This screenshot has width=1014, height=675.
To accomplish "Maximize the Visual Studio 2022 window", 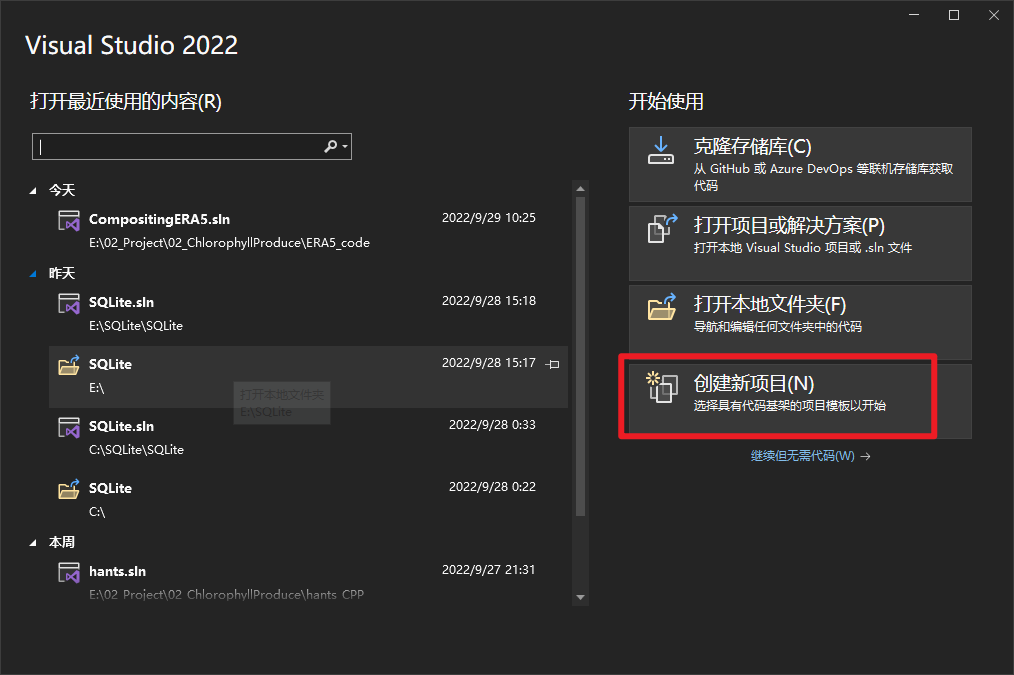I will tap(954, 15).
